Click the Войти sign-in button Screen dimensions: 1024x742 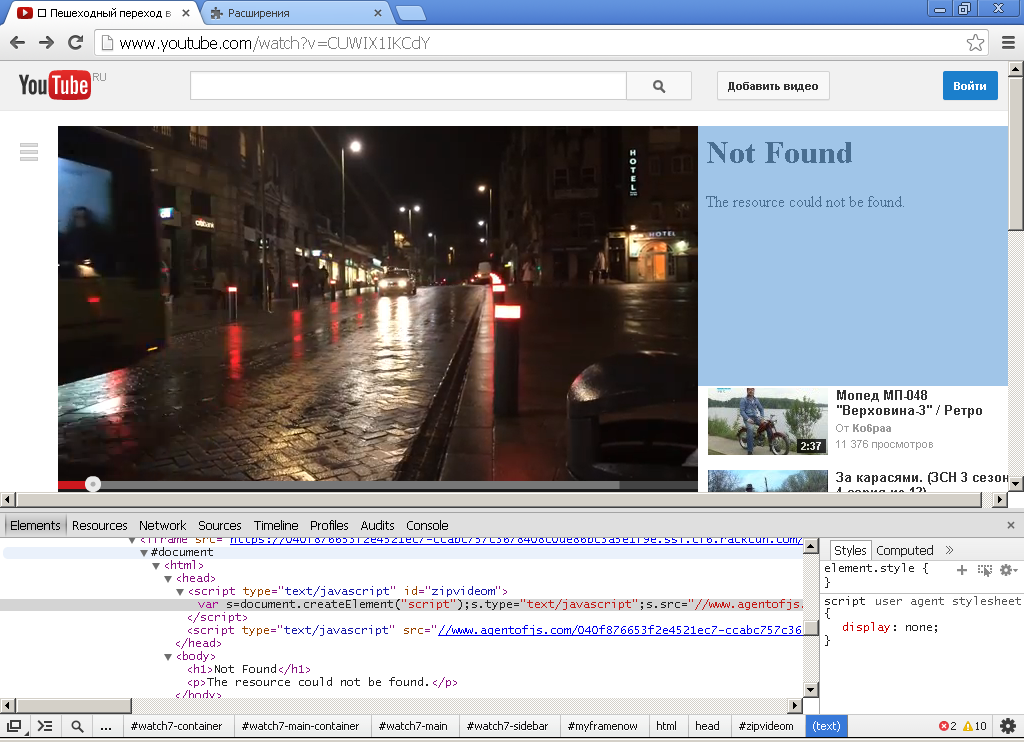pyautogui.click(x=970, y=86)
